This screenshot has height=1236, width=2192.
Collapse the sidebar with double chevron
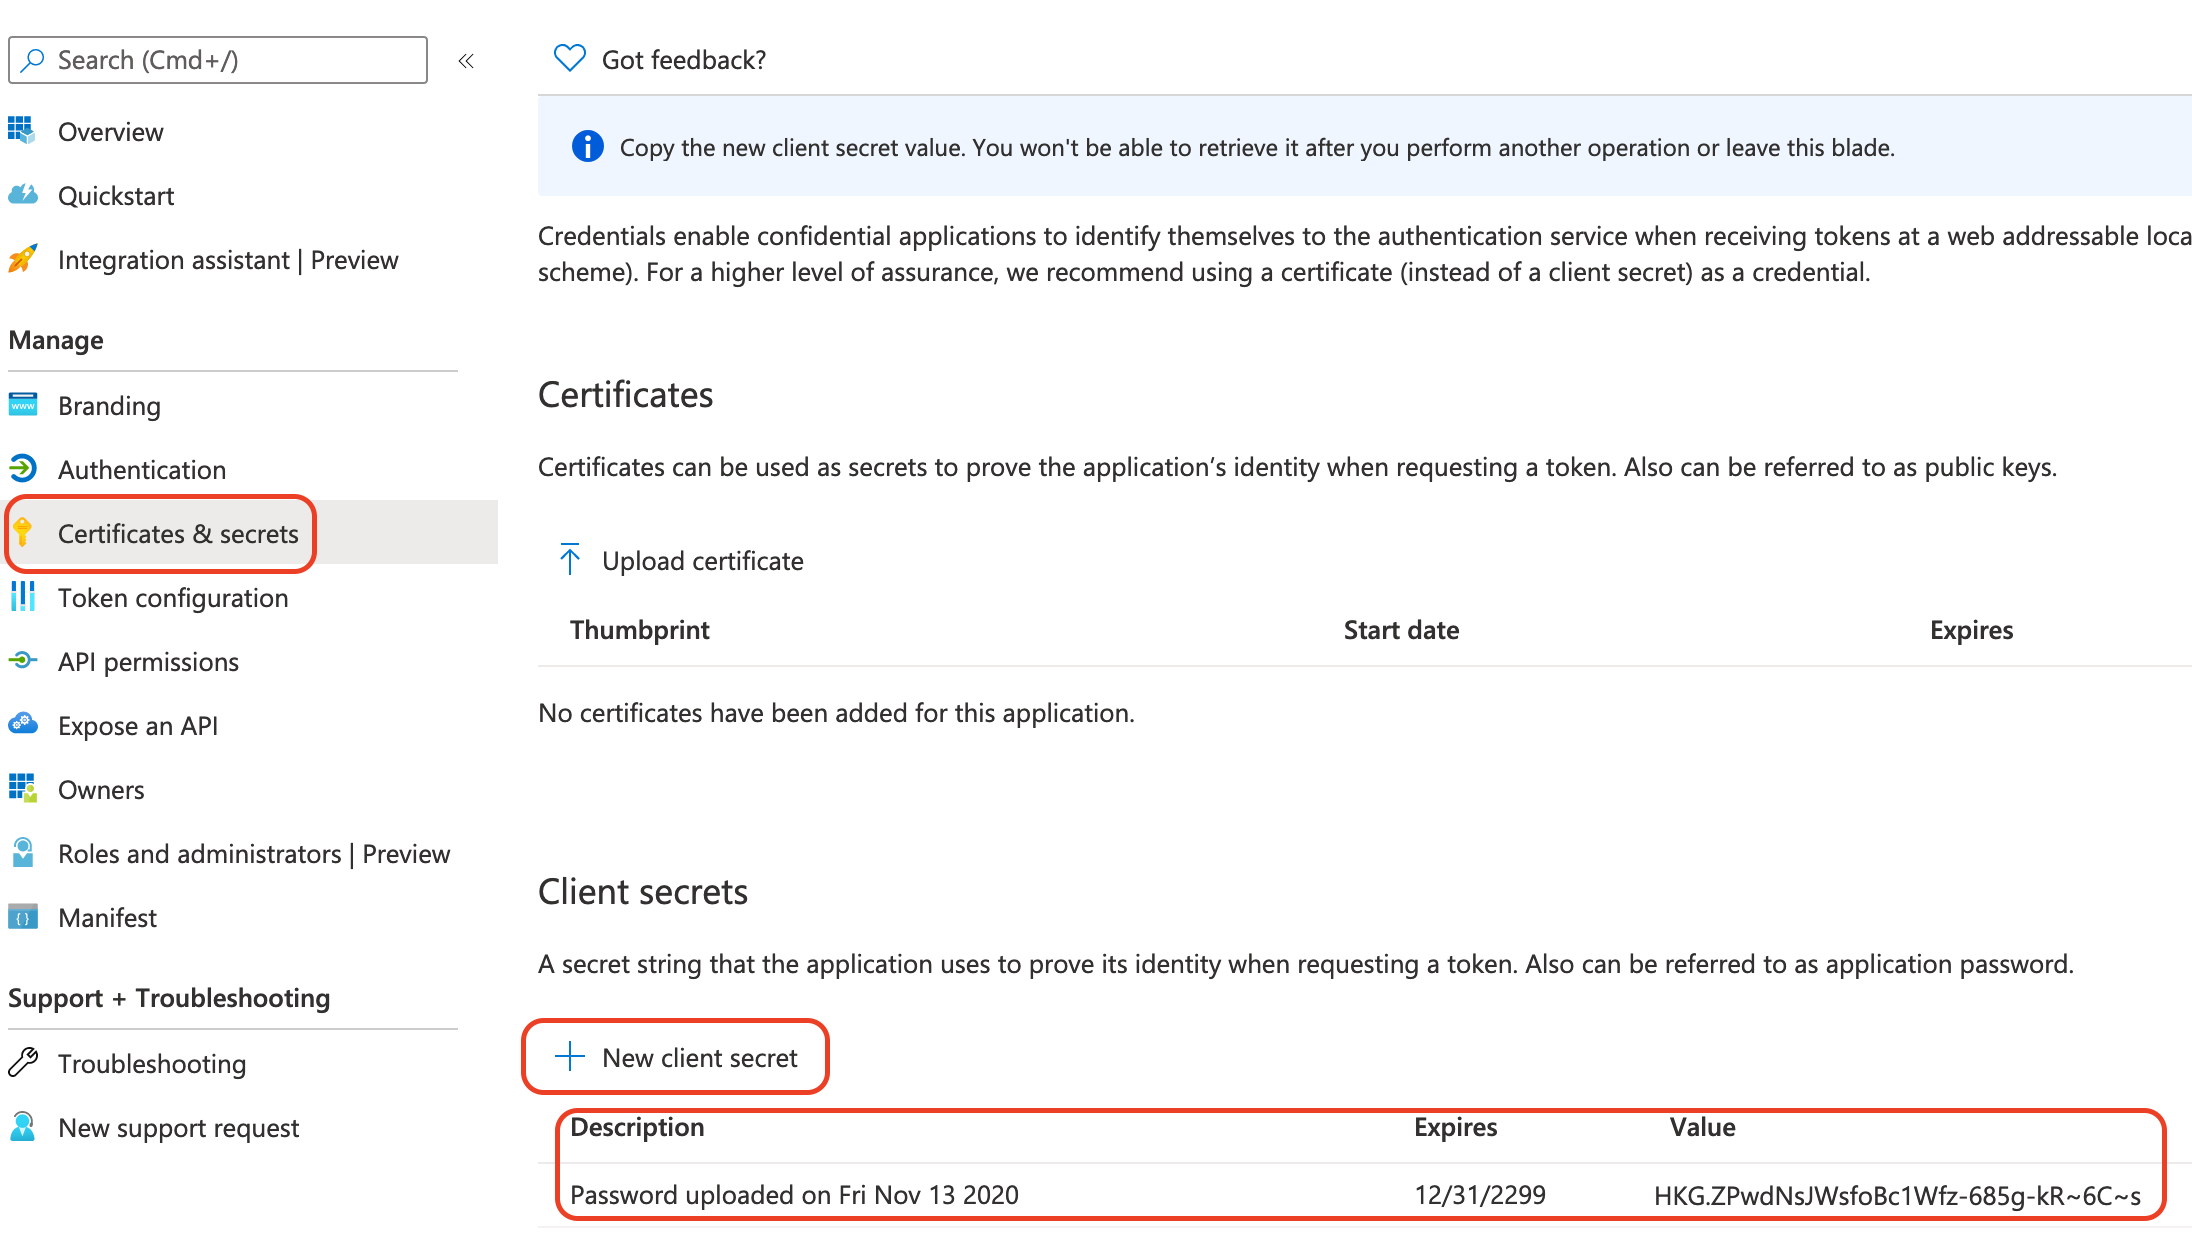(466, 61)
